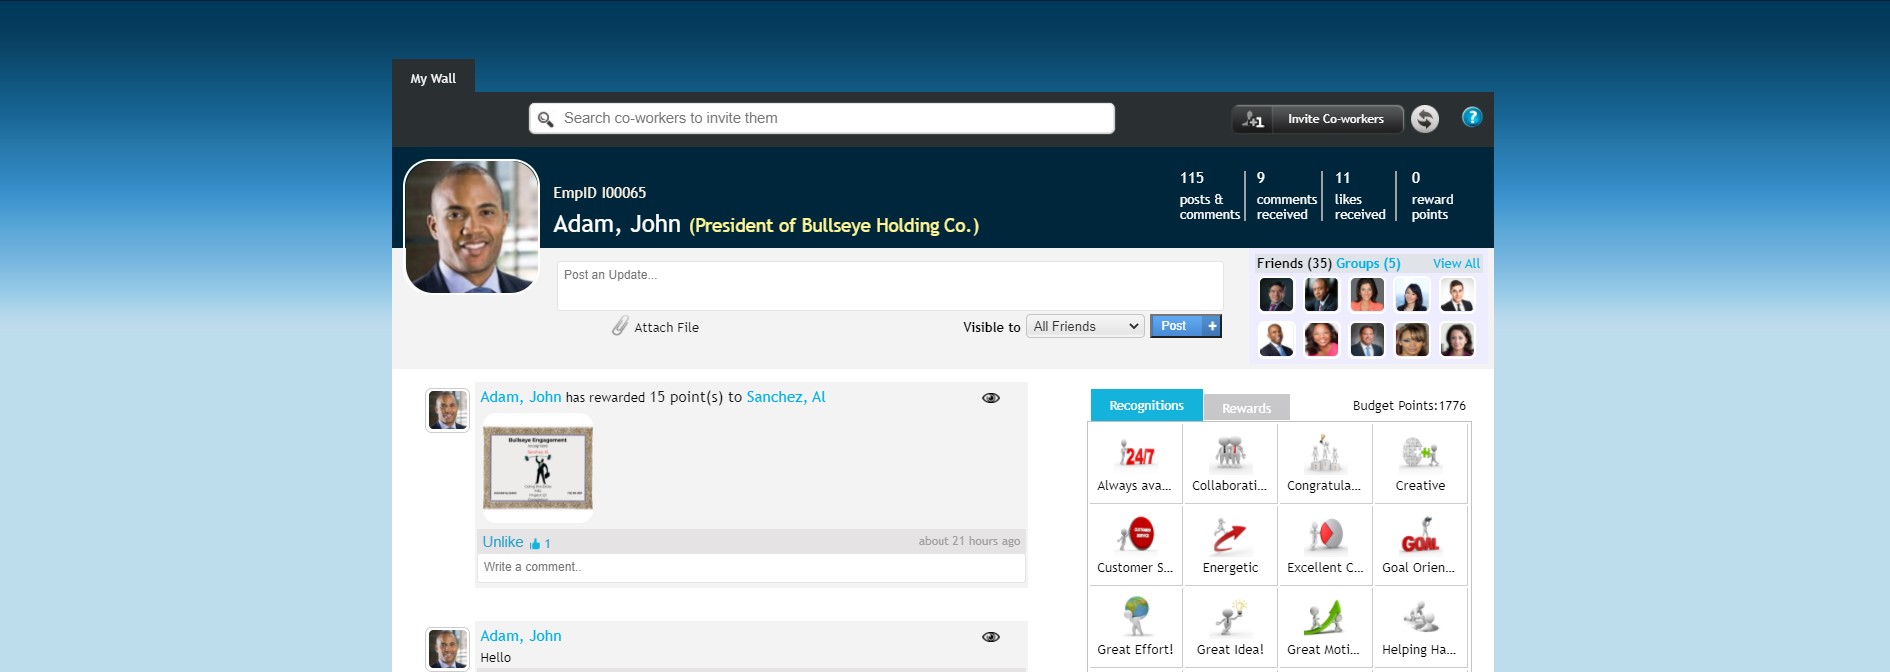Click the plus on the Post button

click(x=1212, y=326)
